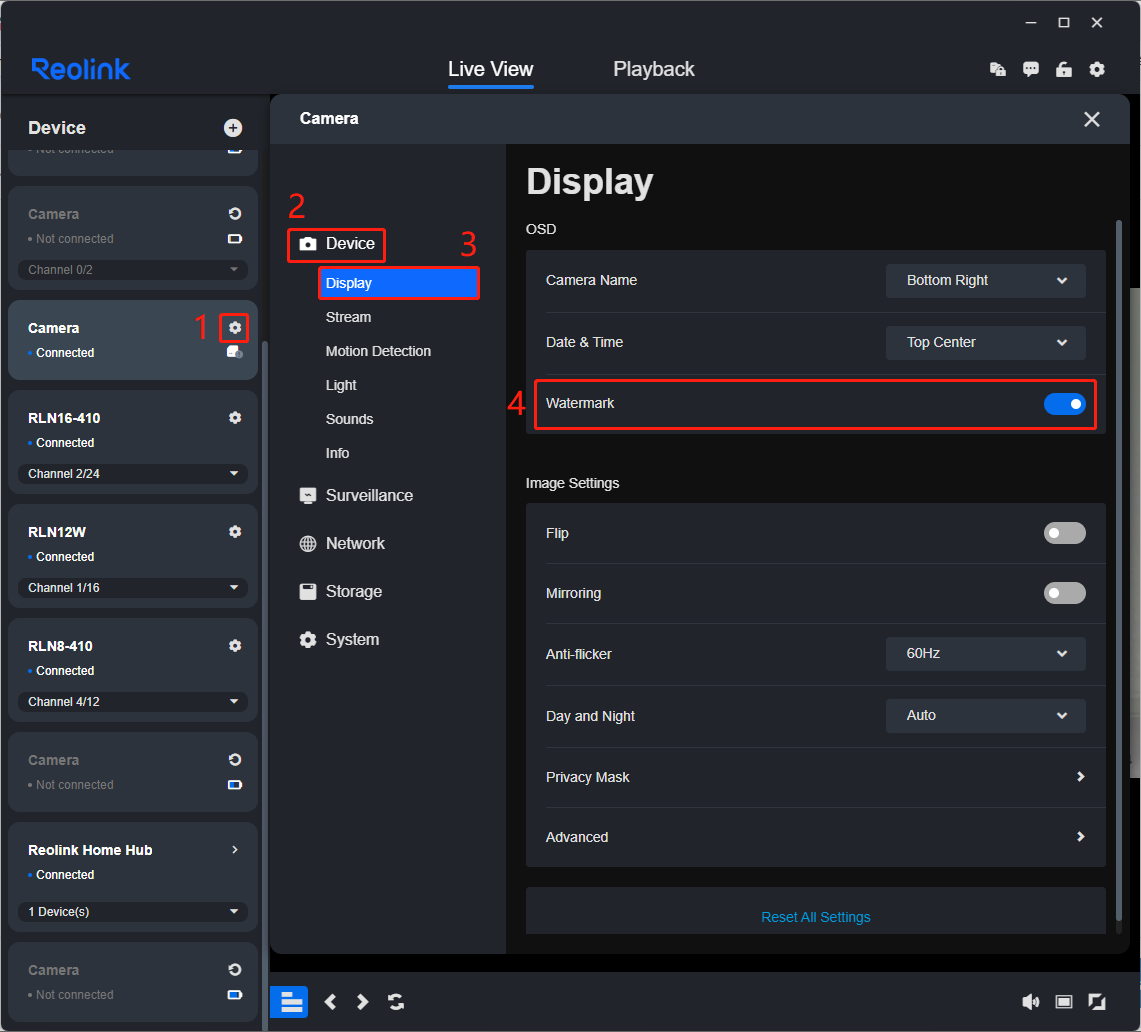Open the Privacy Mask settings
This screenshot has width=1141, height=1032.
pyautogui.click(x=815, y=777)
